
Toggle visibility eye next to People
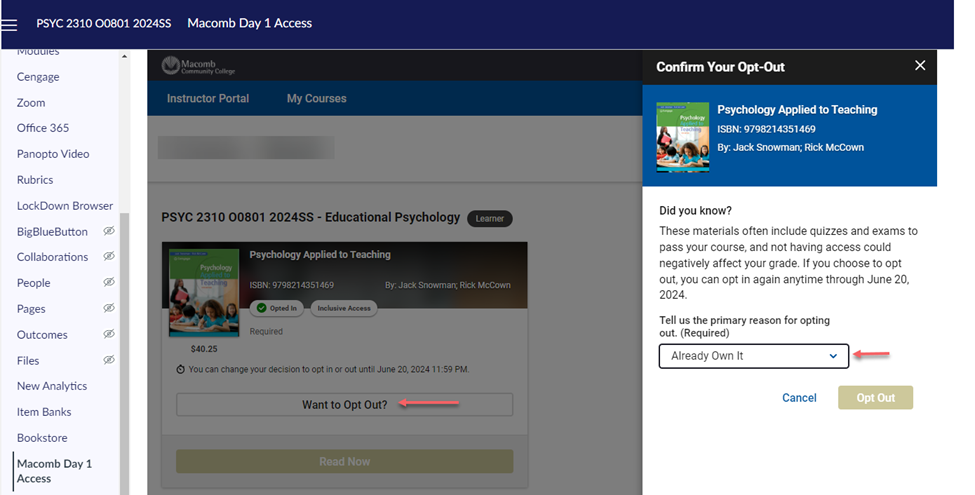pyautogui.click(x=109, y=282)
